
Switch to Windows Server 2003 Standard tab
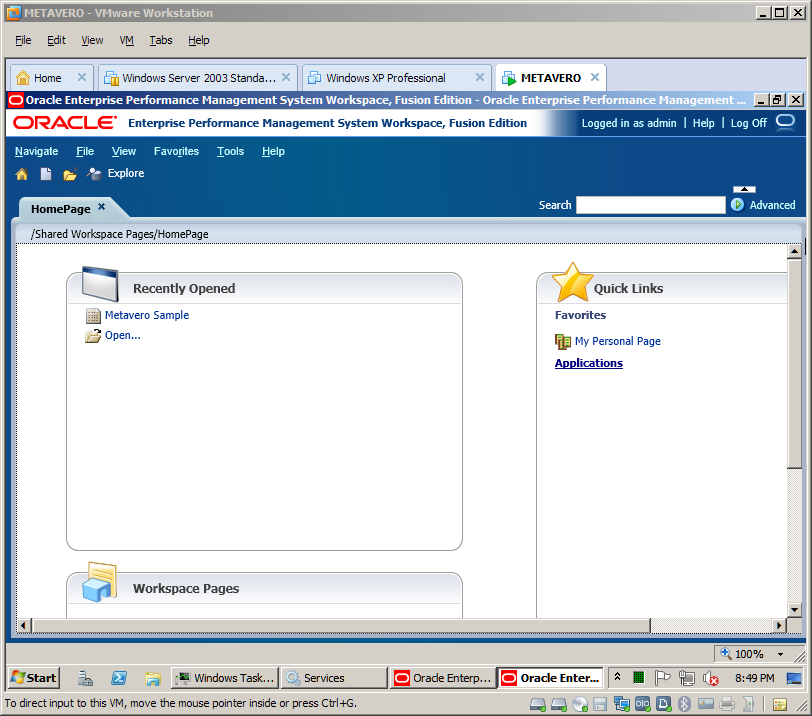(197, 78)
